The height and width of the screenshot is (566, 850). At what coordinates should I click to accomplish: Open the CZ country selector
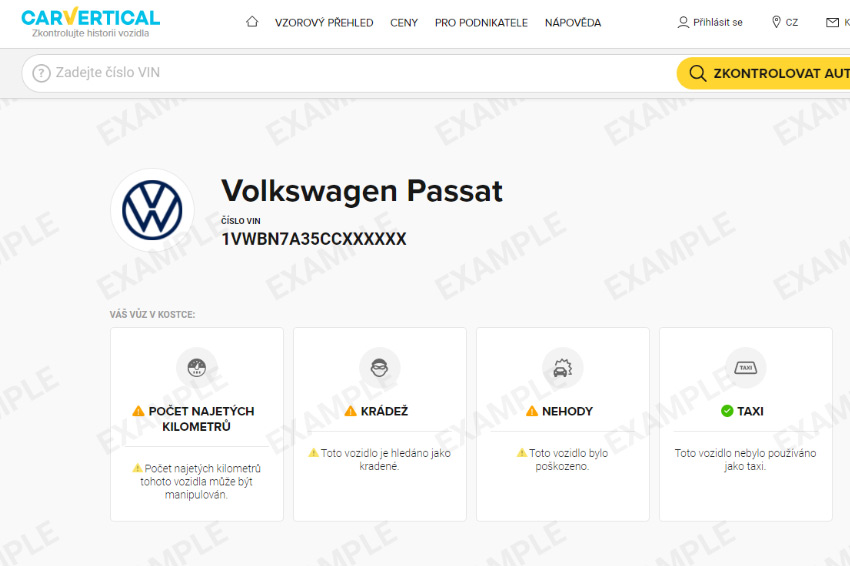tap(791, 23)
